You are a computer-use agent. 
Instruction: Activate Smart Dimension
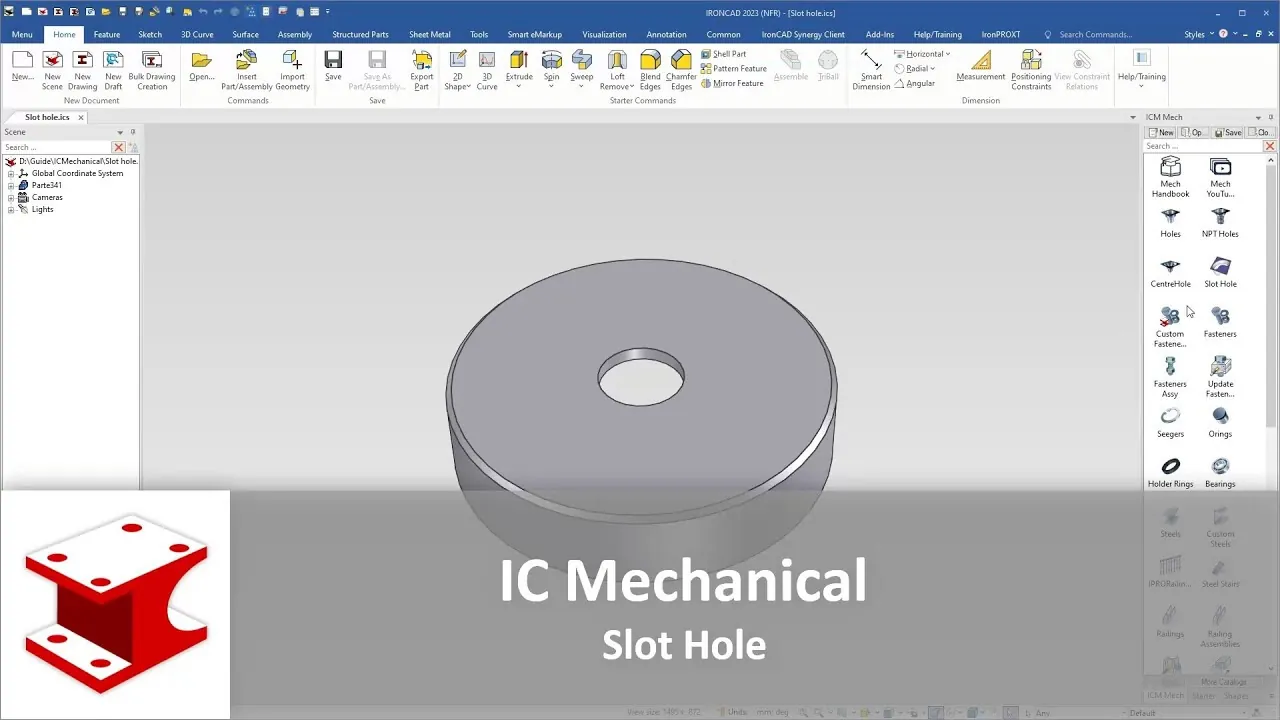tap(871, 70)
